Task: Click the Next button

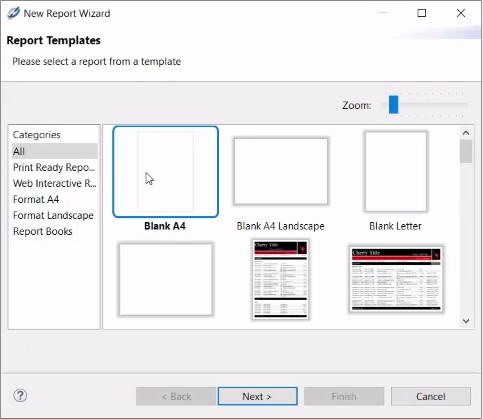Action: click(257, 396)
